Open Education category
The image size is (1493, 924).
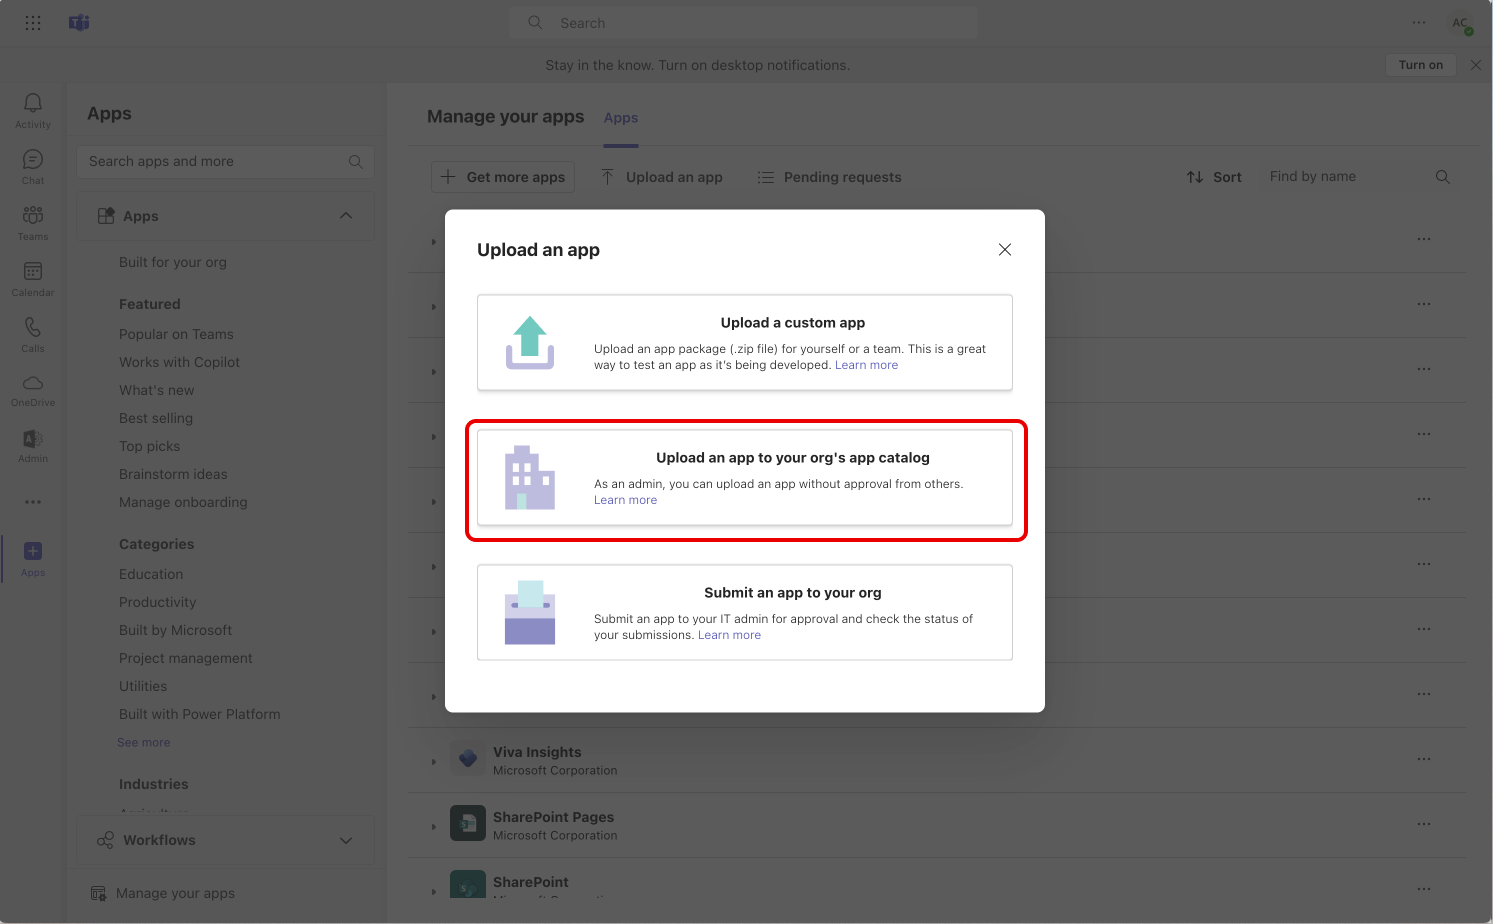click(x=151, y=574)
